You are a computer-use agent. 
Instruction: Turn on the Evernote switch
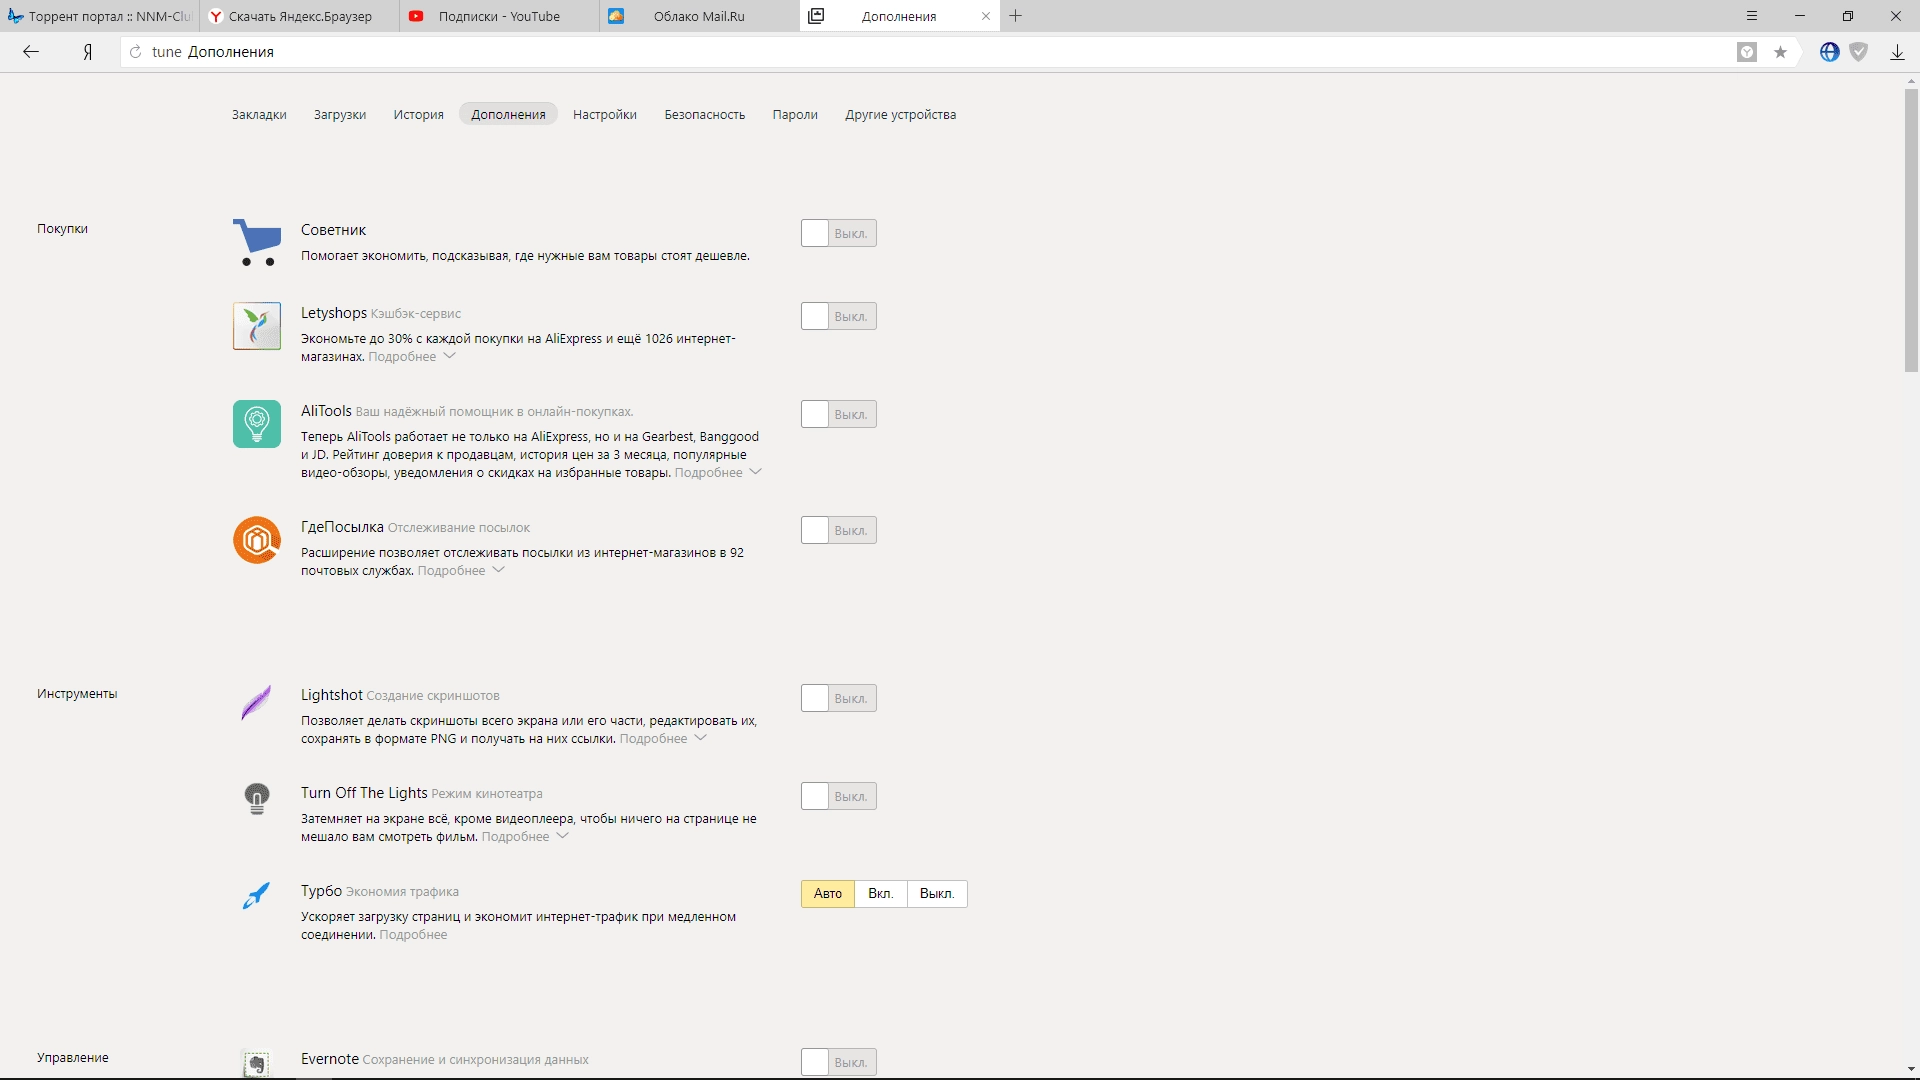pyautogui.click(x=839, y=1062)
